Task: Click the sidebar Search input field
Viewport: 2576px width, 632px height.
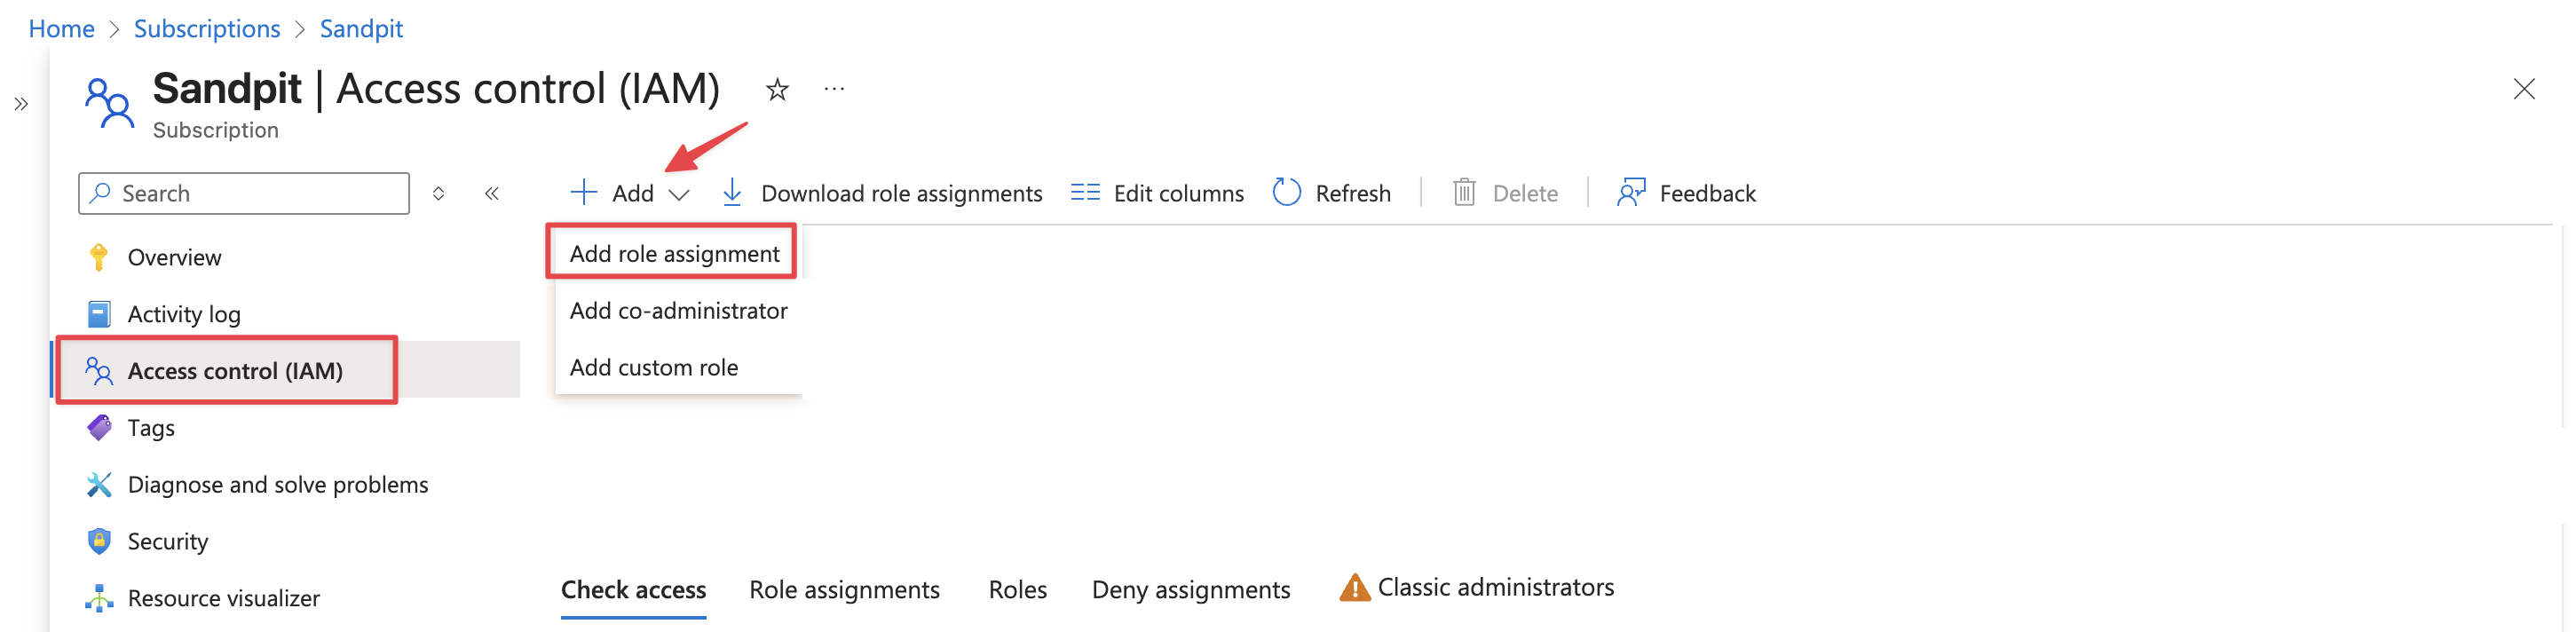Action: (x=244, y=193)
